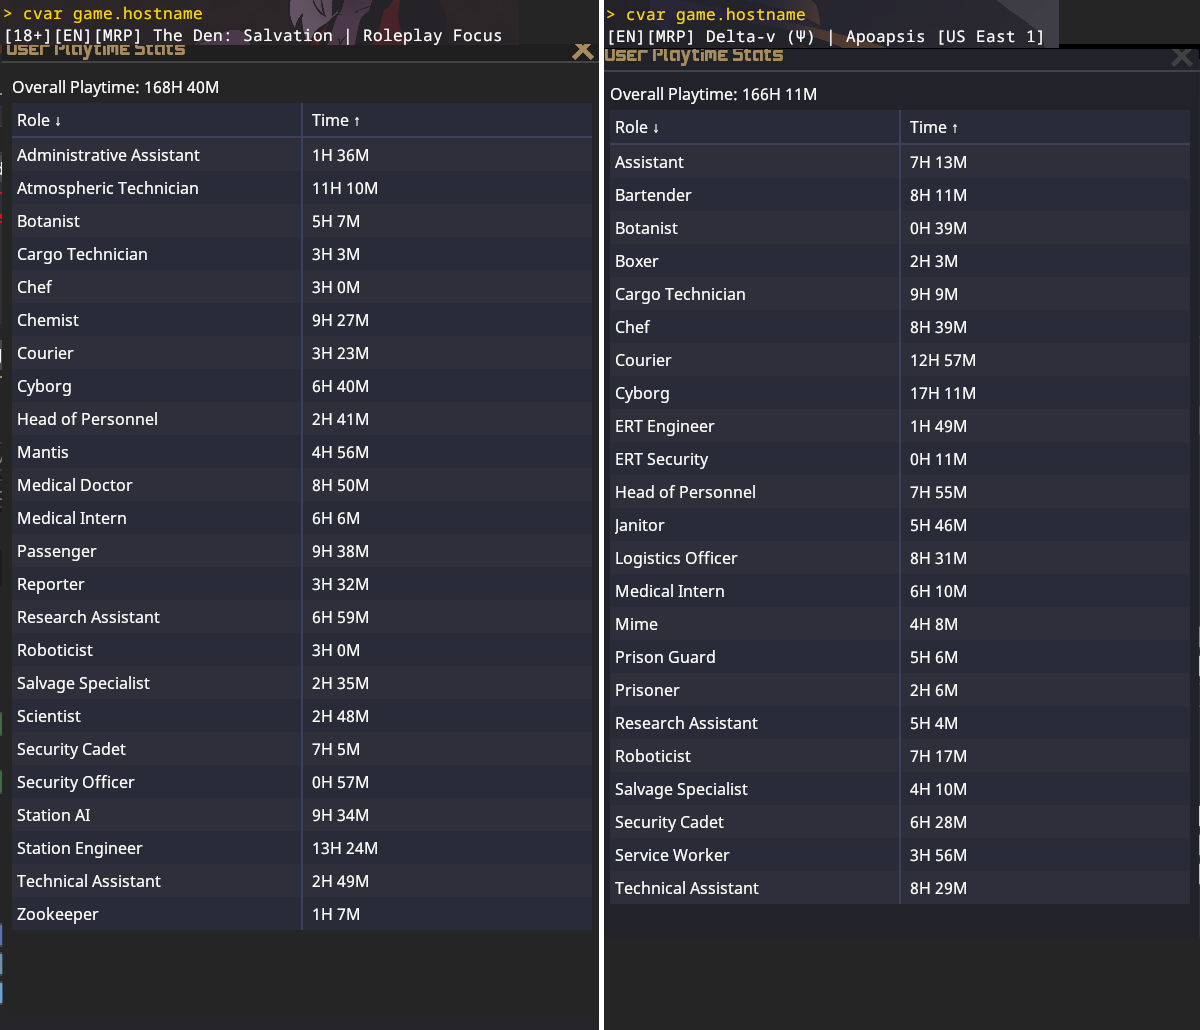Click the Station AI row

(x=54, y=815)
